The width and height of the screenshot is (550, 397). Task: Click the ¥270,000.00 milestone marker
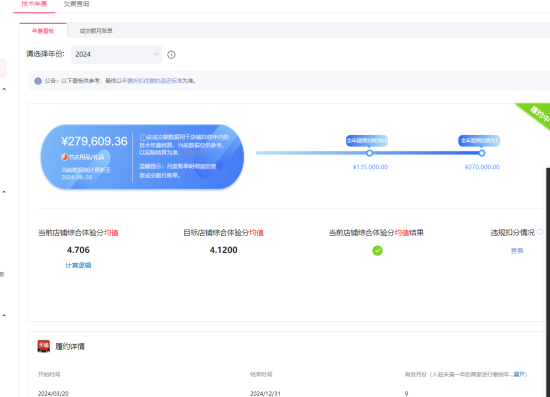click(x=482, y=153)
